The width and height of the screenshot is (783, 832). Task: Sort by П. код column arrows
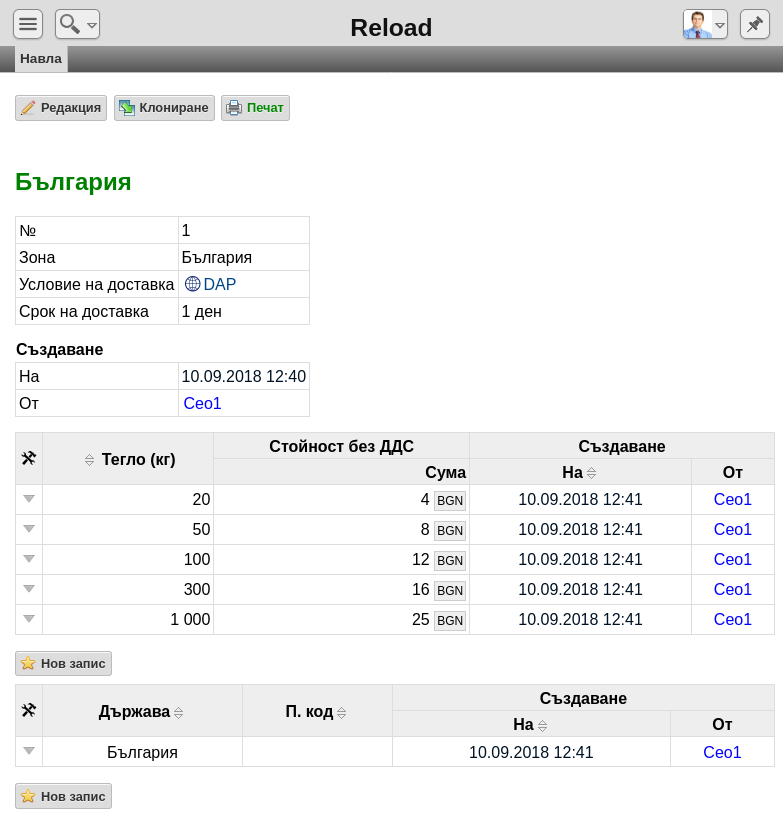(x=342, y=713)
